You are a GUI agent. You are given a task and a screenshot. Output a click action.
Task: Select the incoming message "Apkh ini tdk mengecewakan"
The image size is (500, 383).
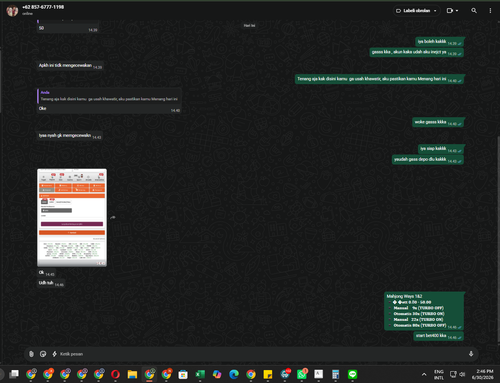tap(70, 66)
